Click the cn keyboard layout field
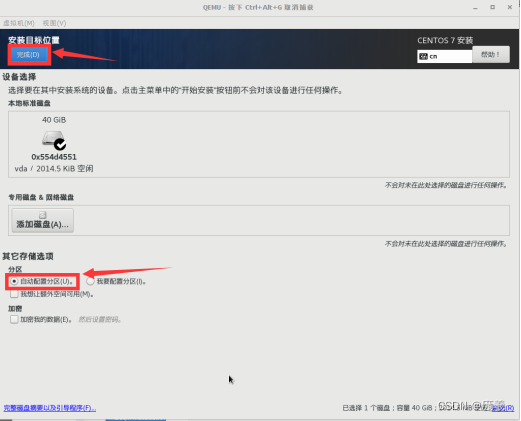This screenshot has height=421, width=521. pyautogui.click(x=445, y=56)
